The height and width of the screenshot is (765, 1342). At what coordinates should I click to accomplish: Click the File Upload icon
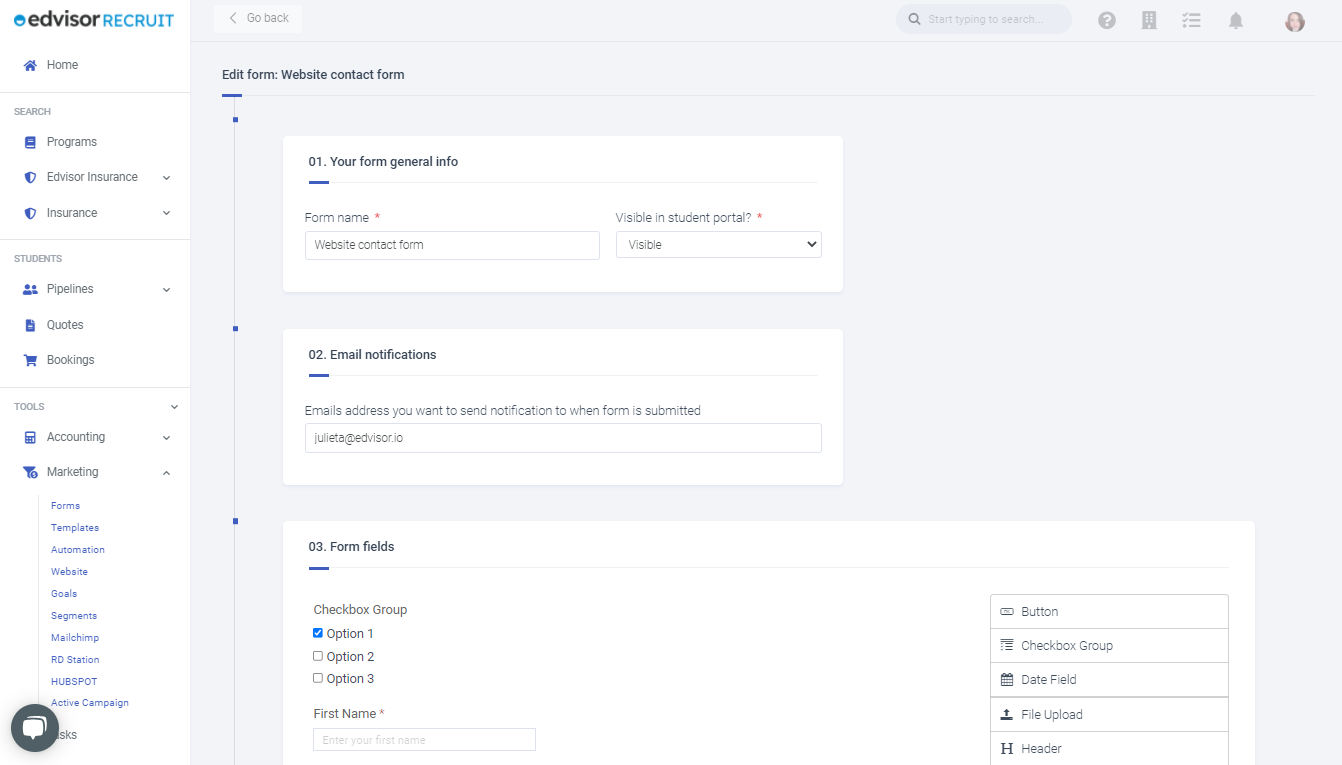pos(1007,714)
